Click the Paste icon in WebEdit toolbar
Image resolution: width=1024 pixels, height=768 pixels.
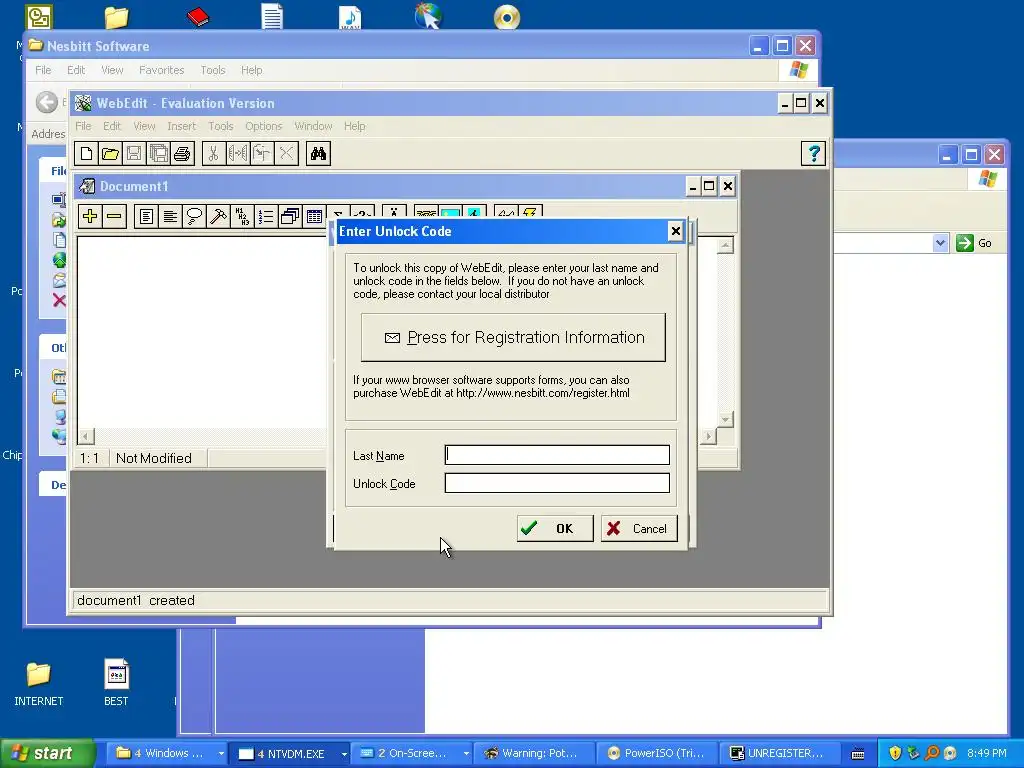pyautogui.click(x=262, y=153)
